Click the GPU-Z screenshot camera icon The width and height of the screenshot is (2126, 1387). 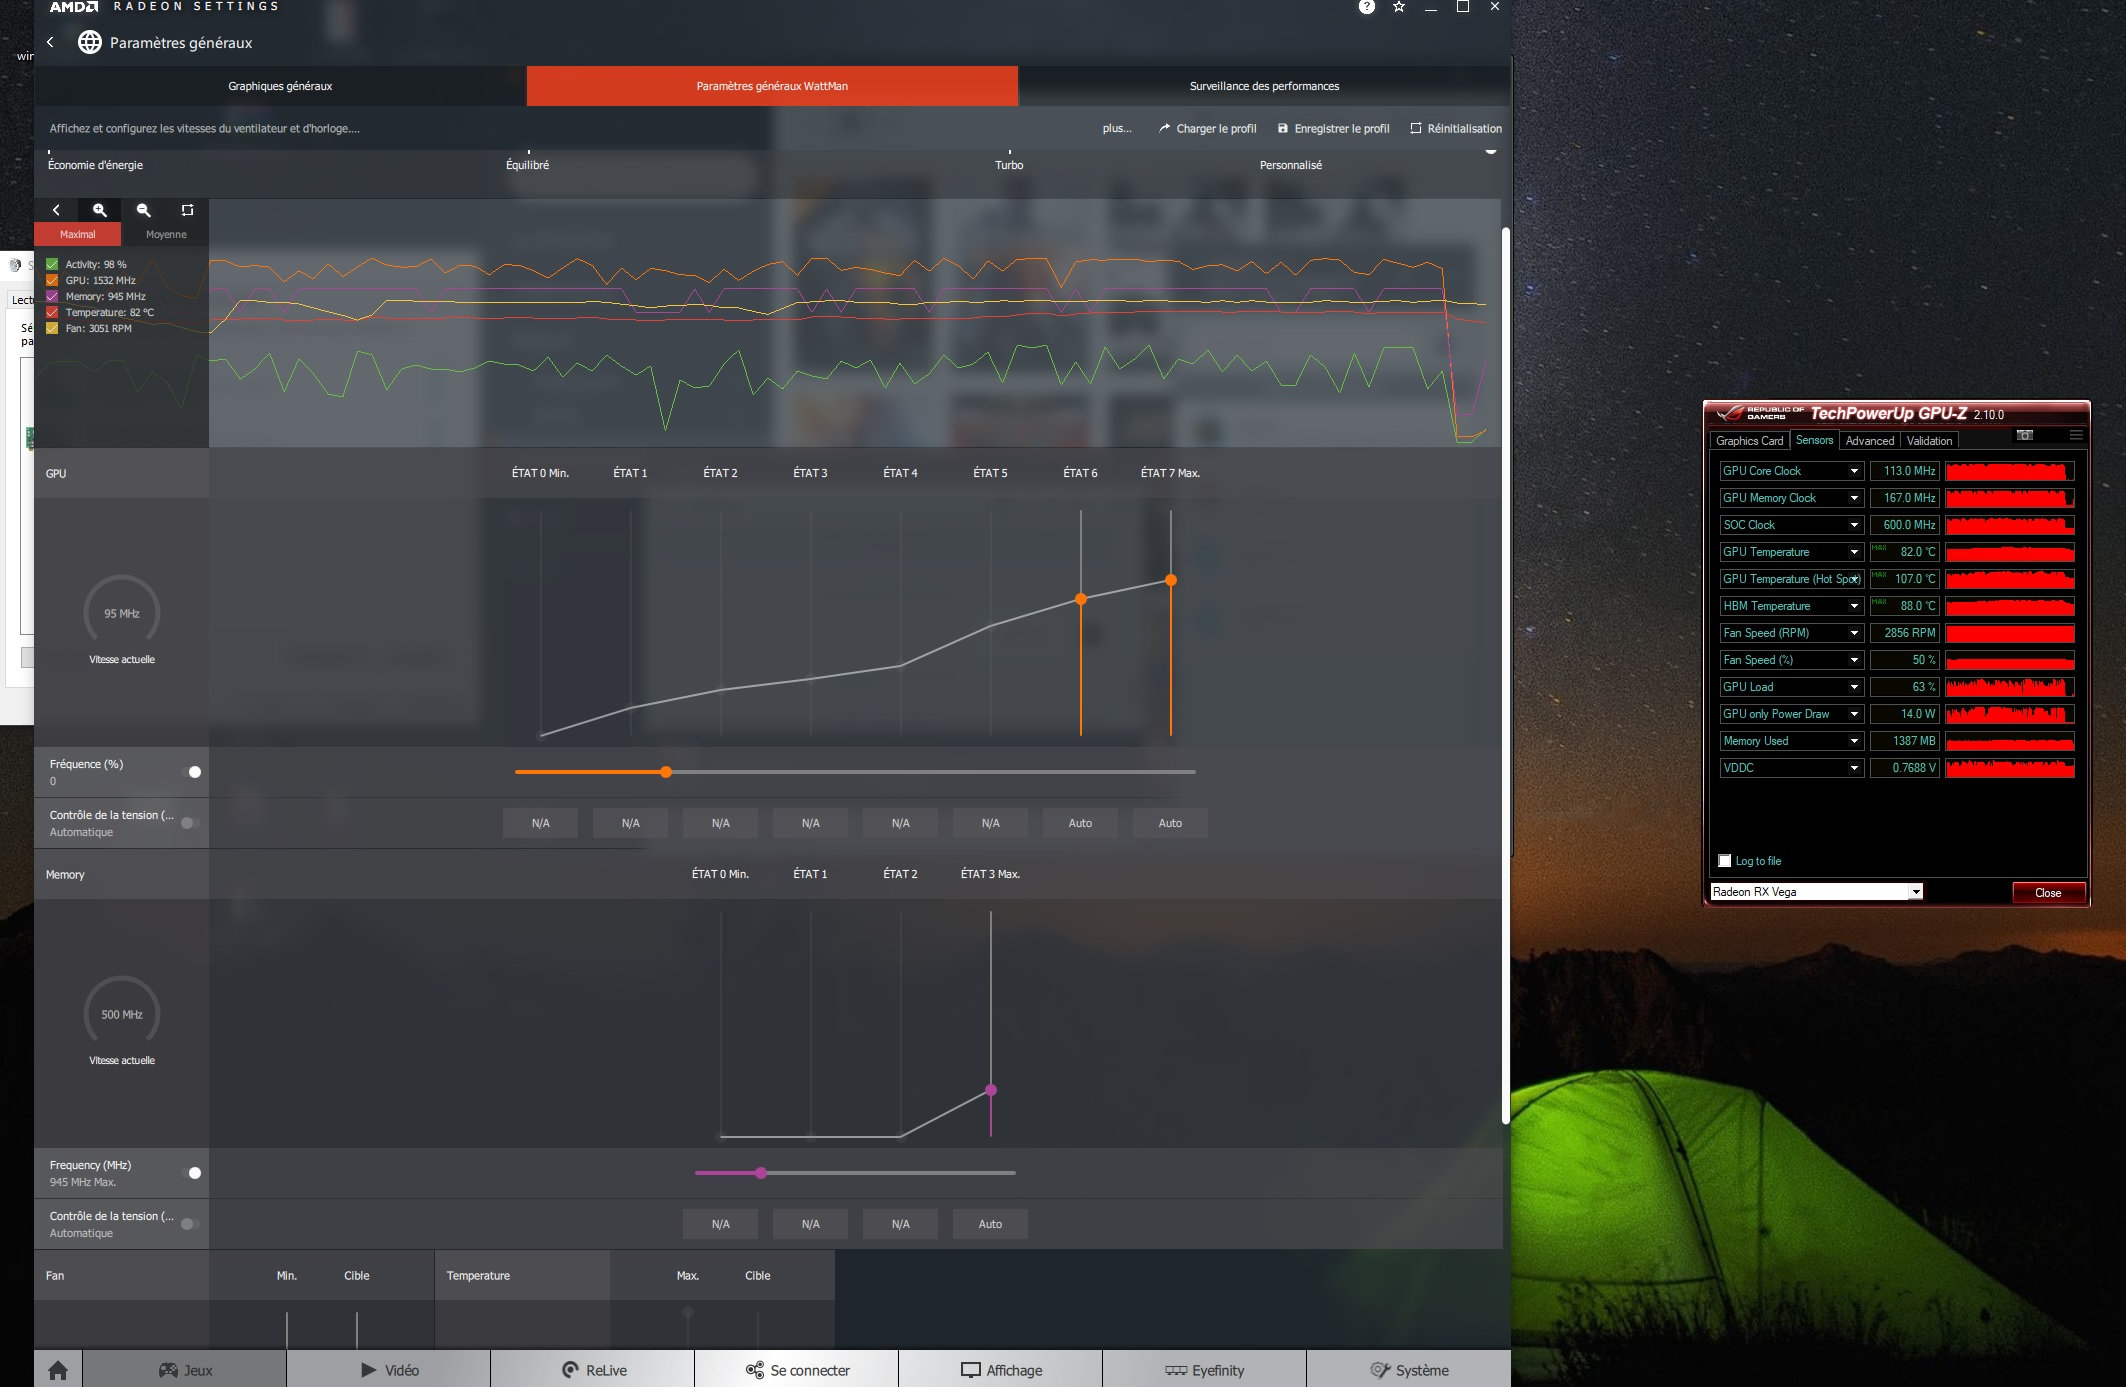coord(2025,435)
